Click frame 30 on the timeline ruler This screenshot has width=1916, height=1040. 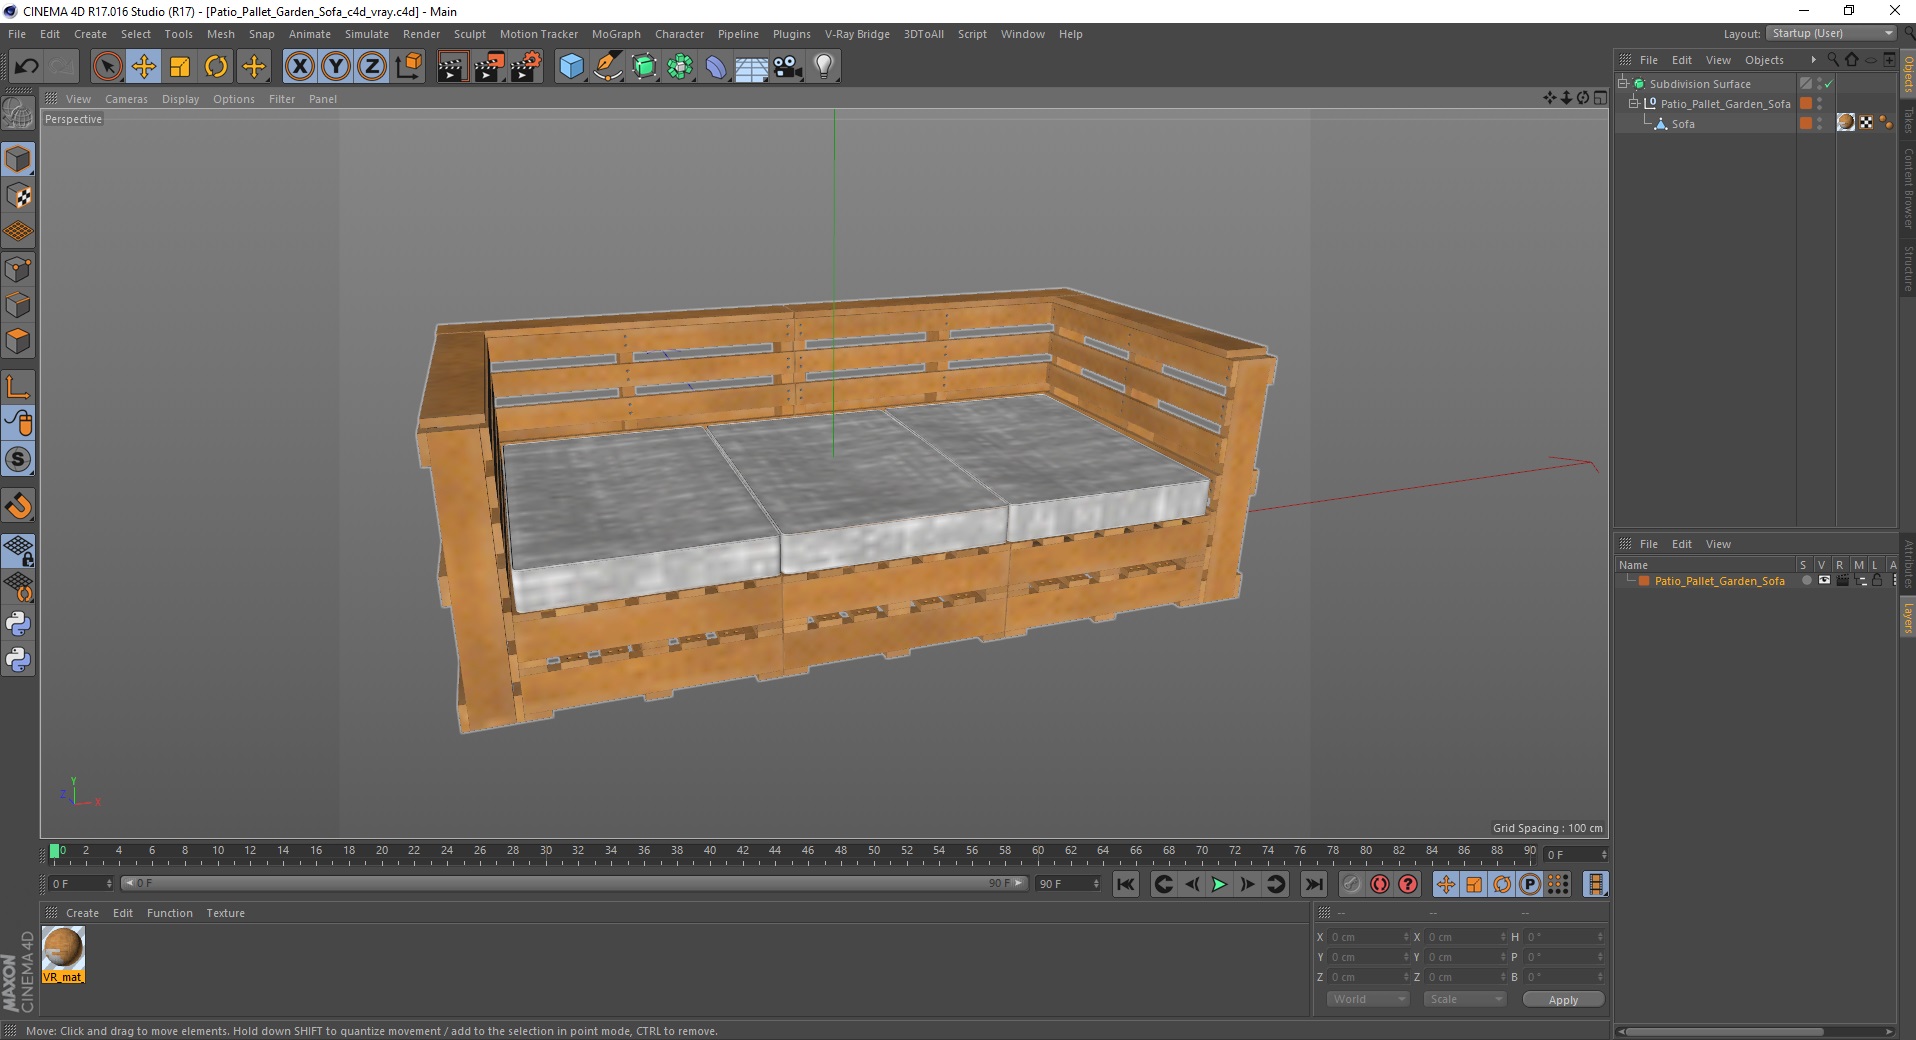point(546,853)
